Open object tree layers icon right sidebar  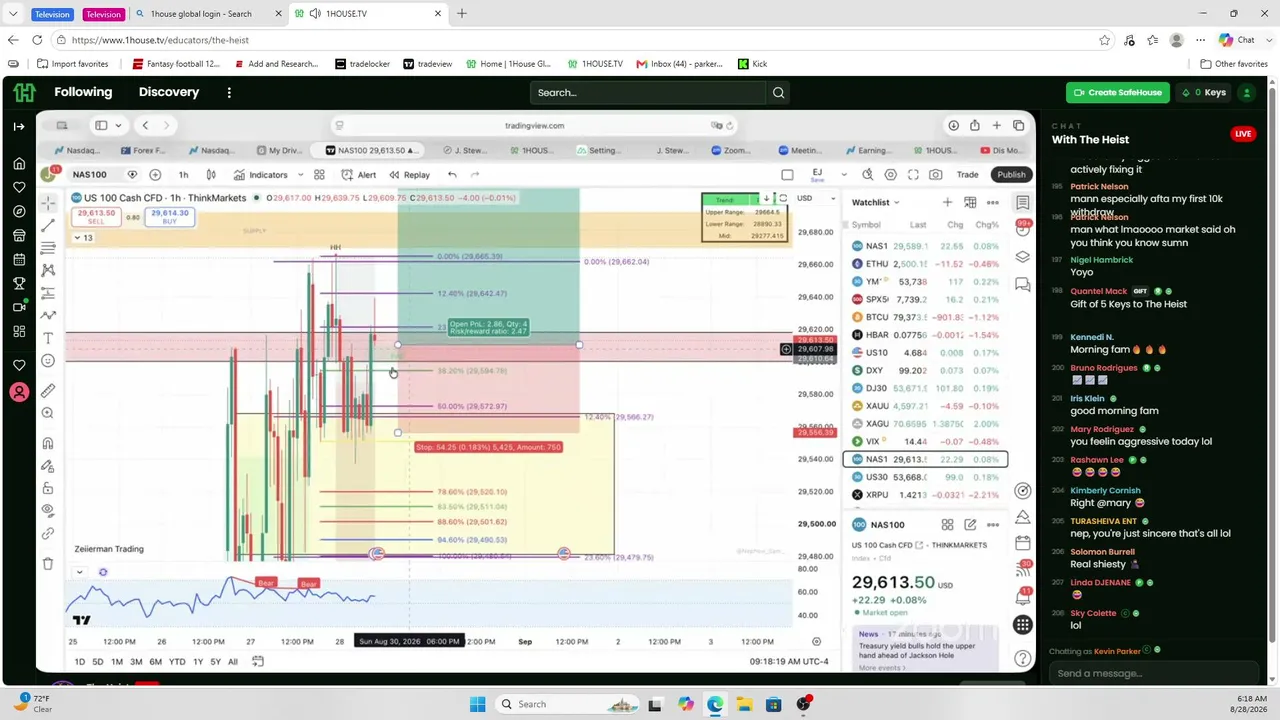[x=1022, y=257]
